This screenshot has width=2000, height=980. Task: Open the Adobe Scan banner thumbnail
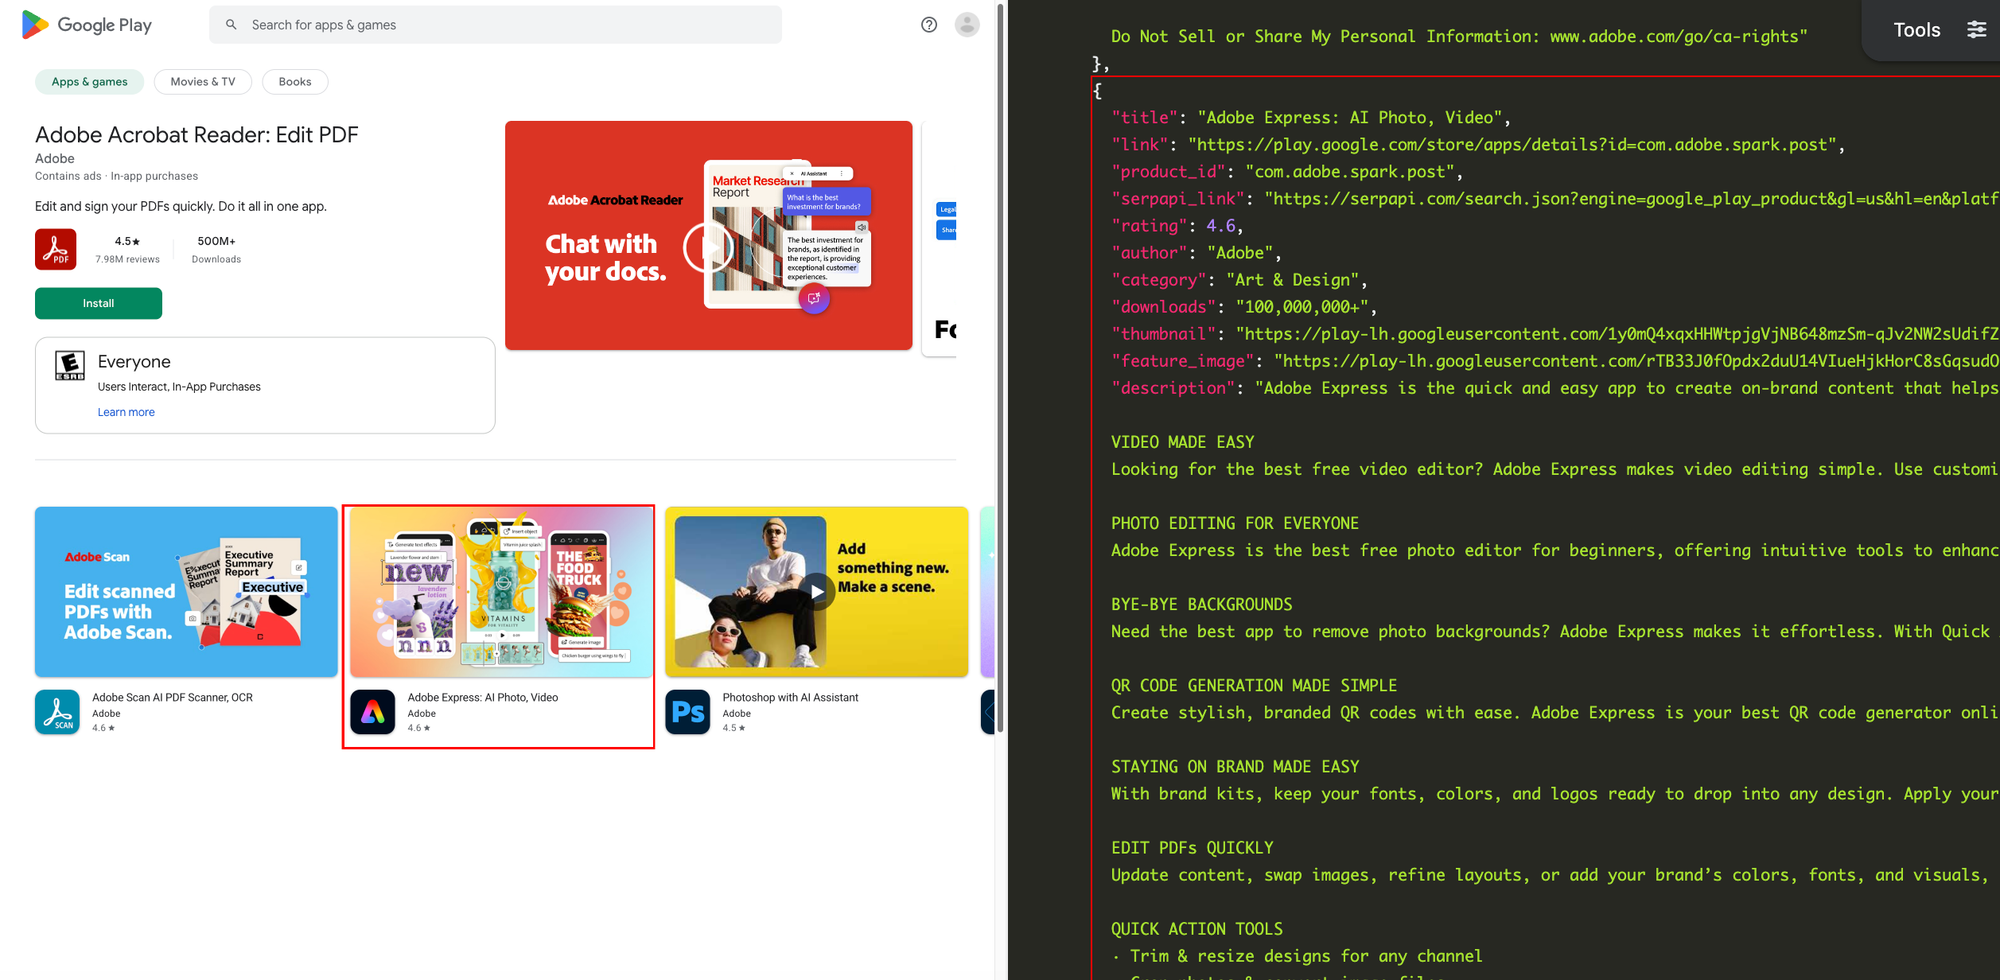tap(186, 592)
